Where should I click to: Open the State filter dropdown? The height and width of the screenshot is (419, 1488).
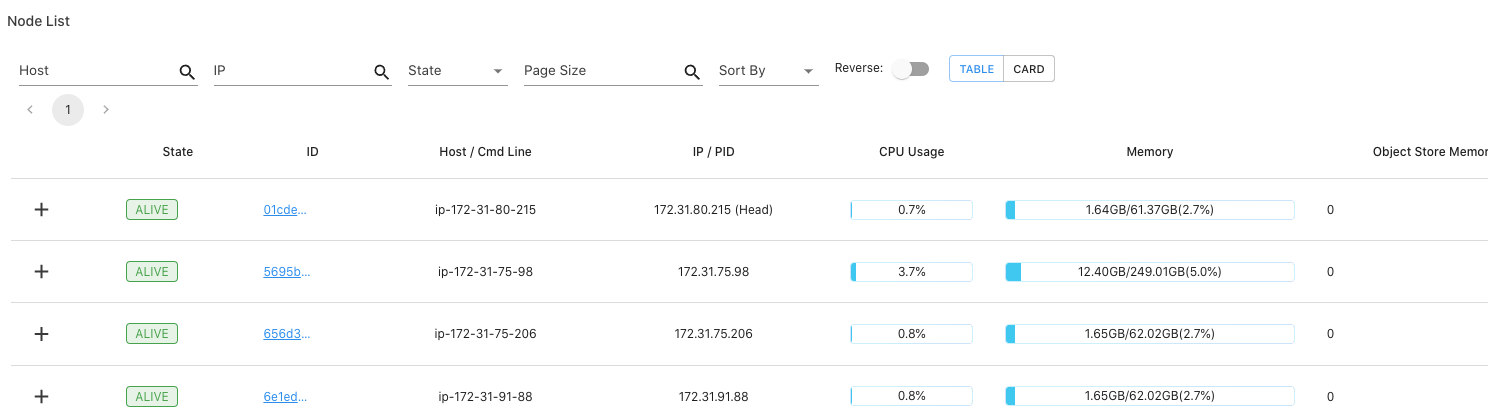pyautogui.click(x=457, y=71)
